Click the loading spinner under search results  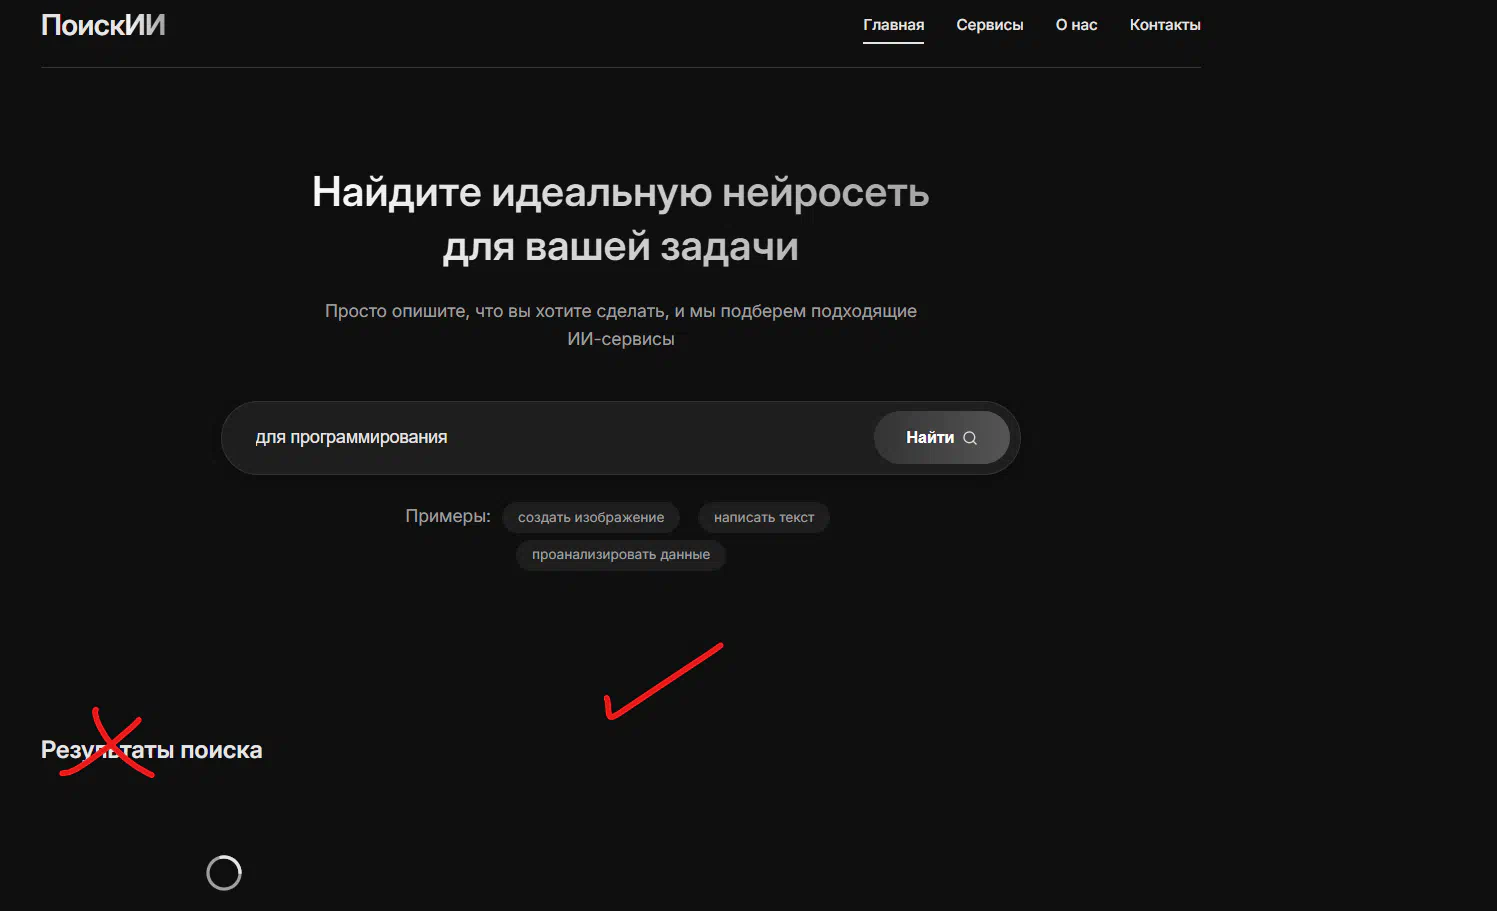click(x=224, y=873)
